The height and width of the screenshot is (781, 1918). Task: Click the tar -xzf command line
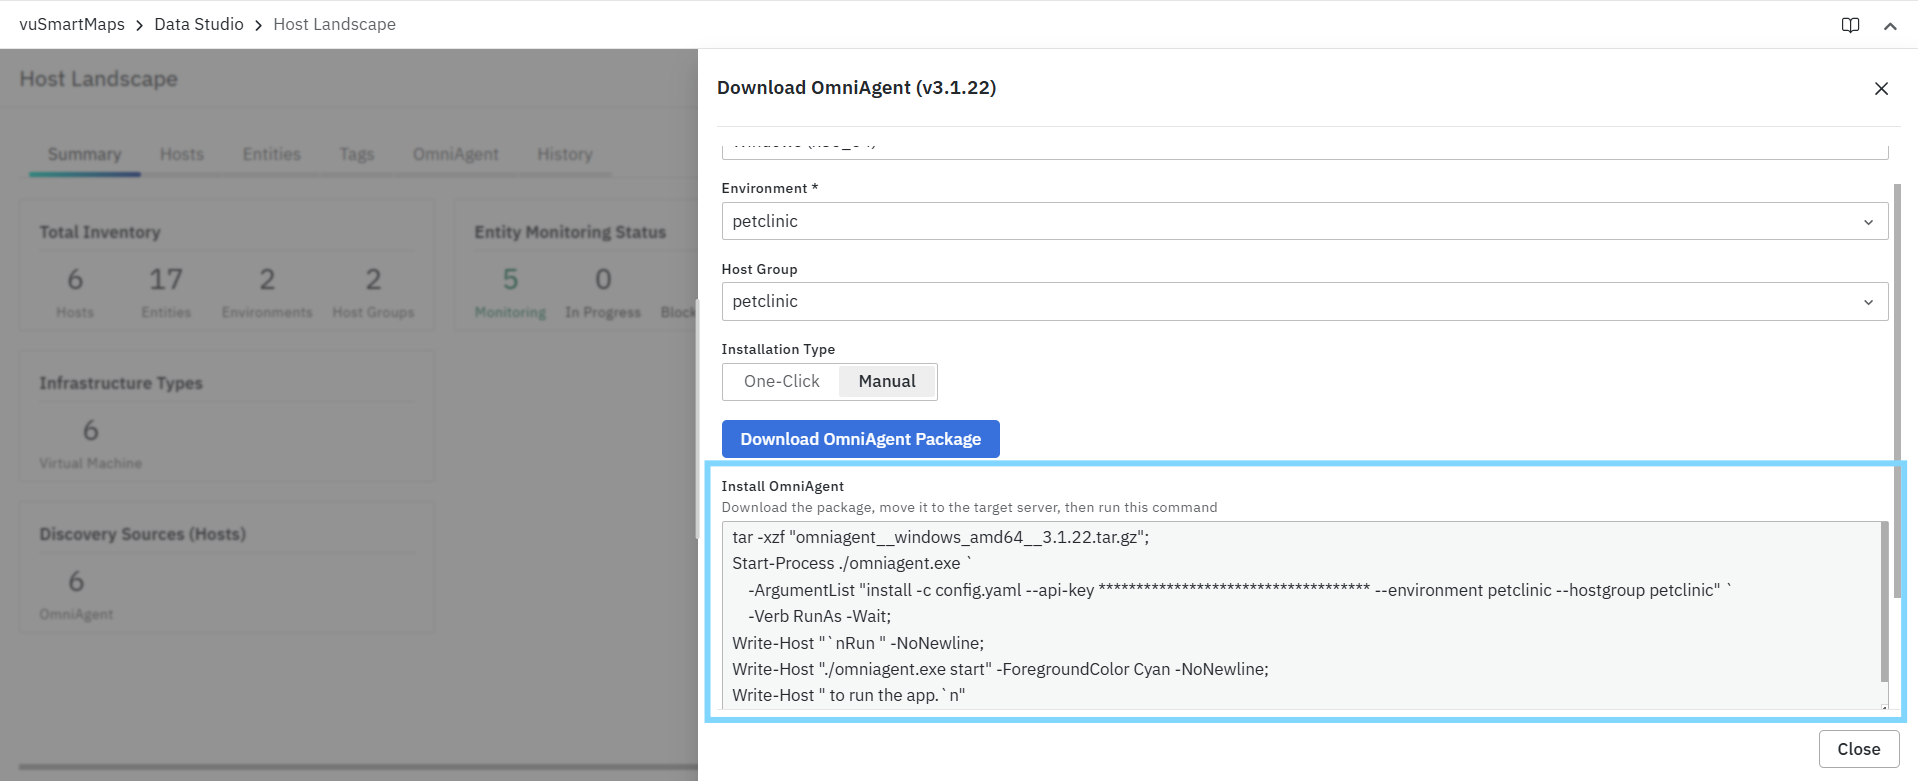point(940,537)
